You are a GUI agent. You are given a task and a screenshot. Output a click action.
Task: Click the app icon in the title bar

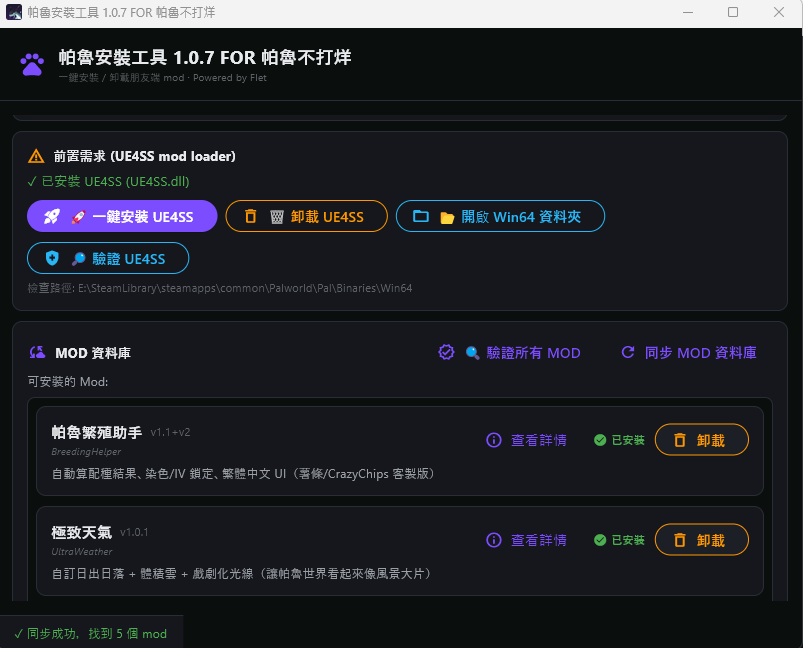point(14,12)
